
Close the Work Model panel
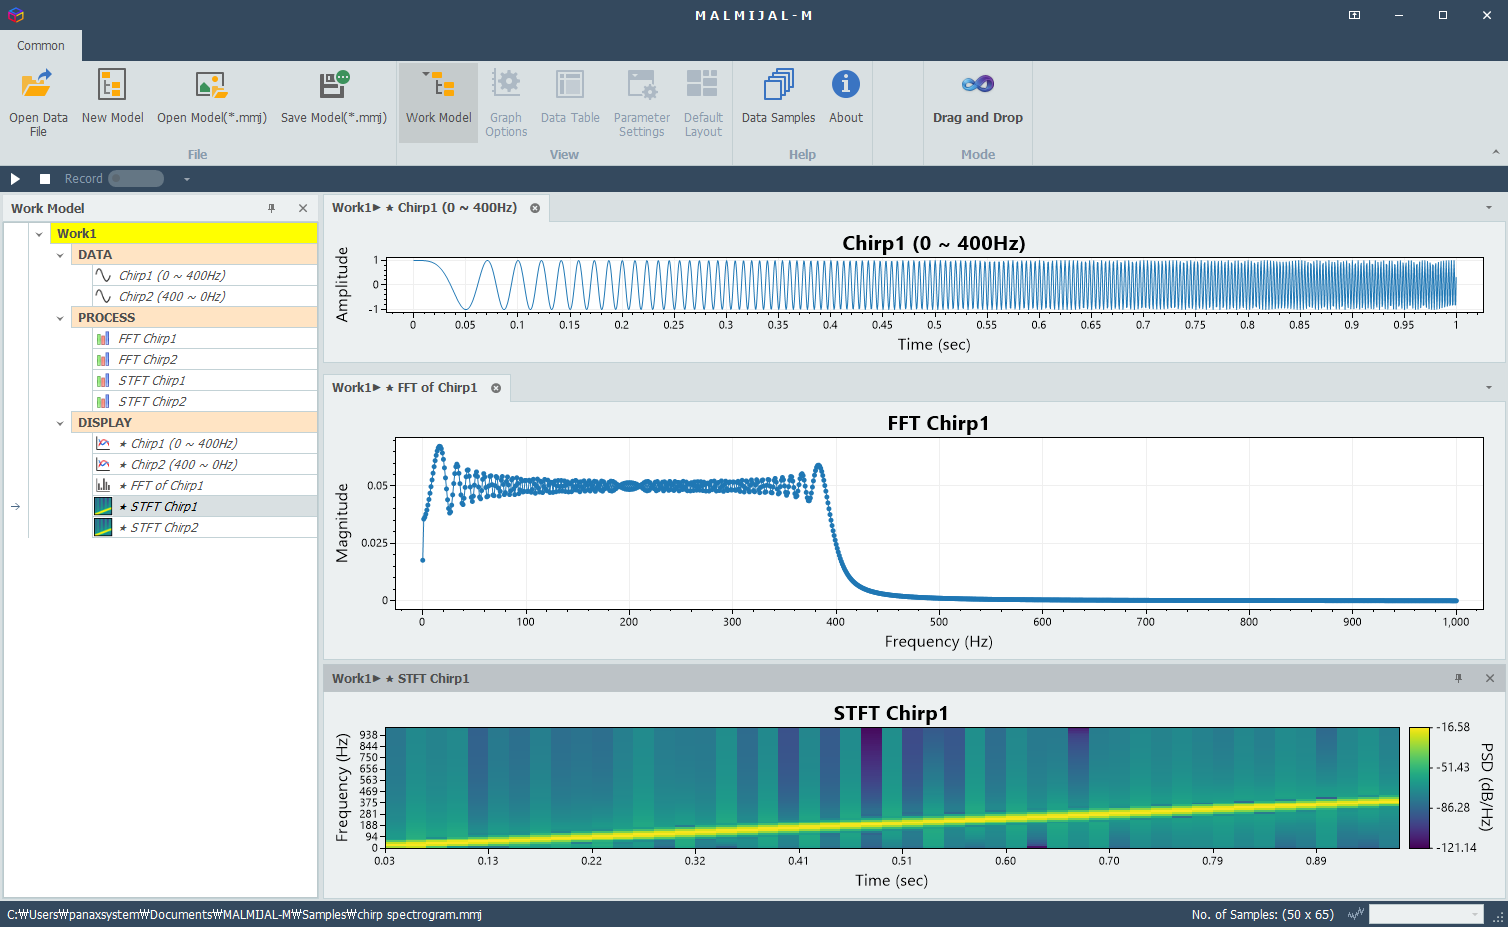pos(303,208)
